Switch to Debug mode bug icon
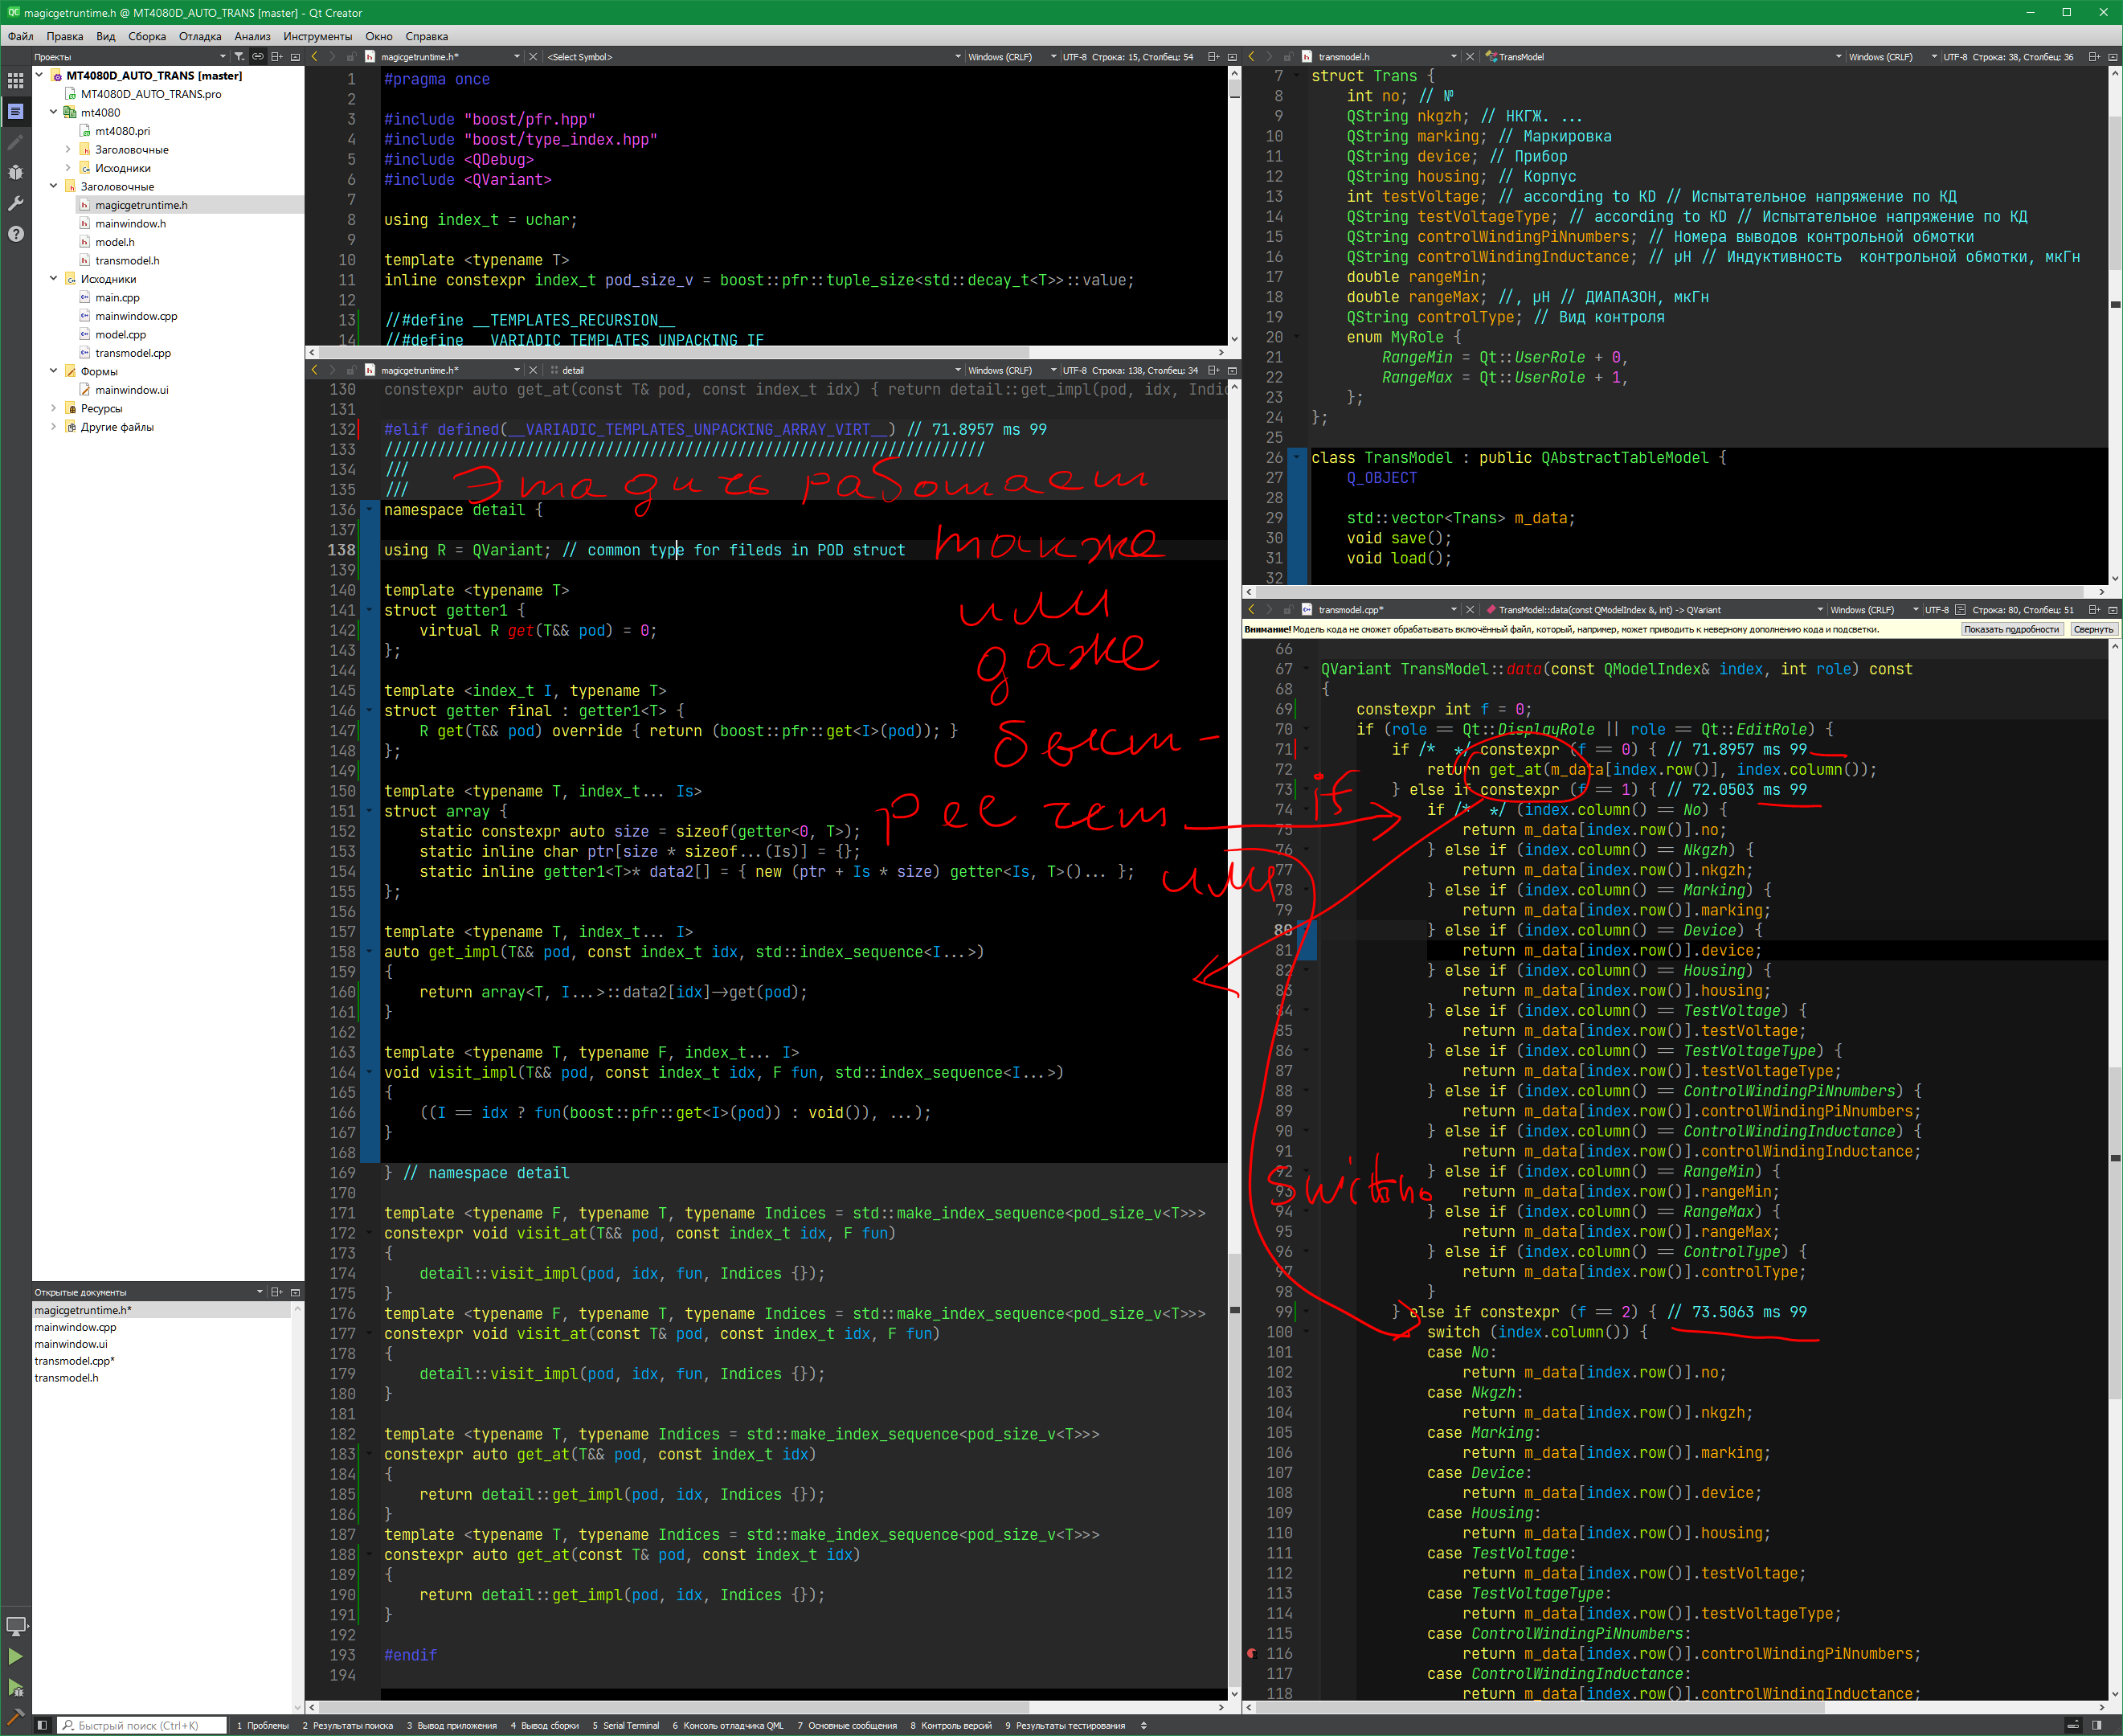This screenshot has height=1736, width=2123. [15, 172]
